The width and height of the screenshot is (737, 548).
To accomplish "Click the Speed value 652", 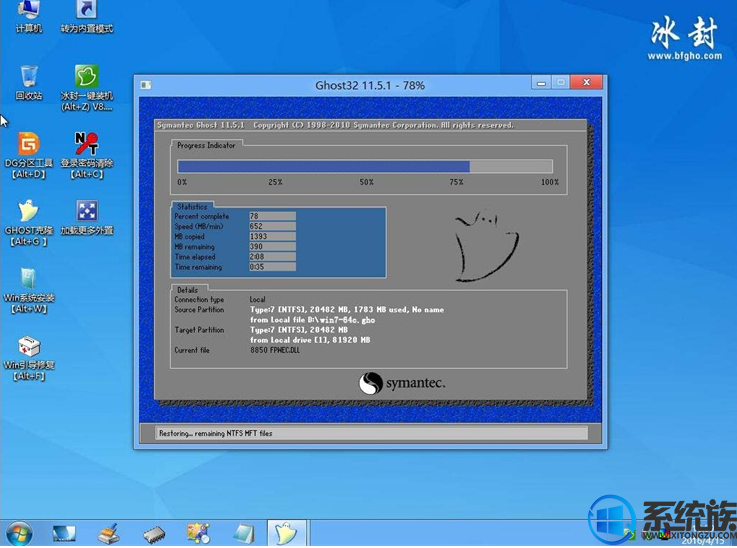I will [272, 226].
